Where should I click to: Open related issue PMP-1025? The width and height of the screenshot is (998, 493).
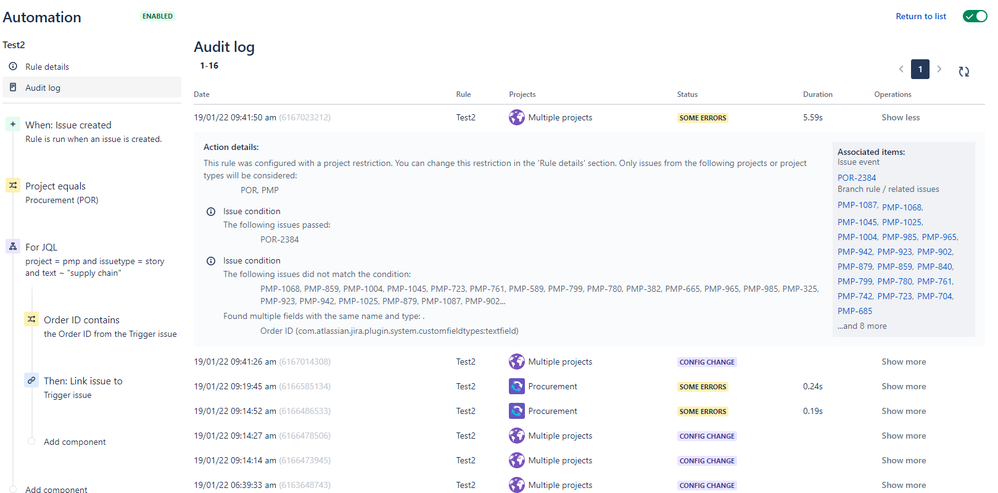point(903,222)
